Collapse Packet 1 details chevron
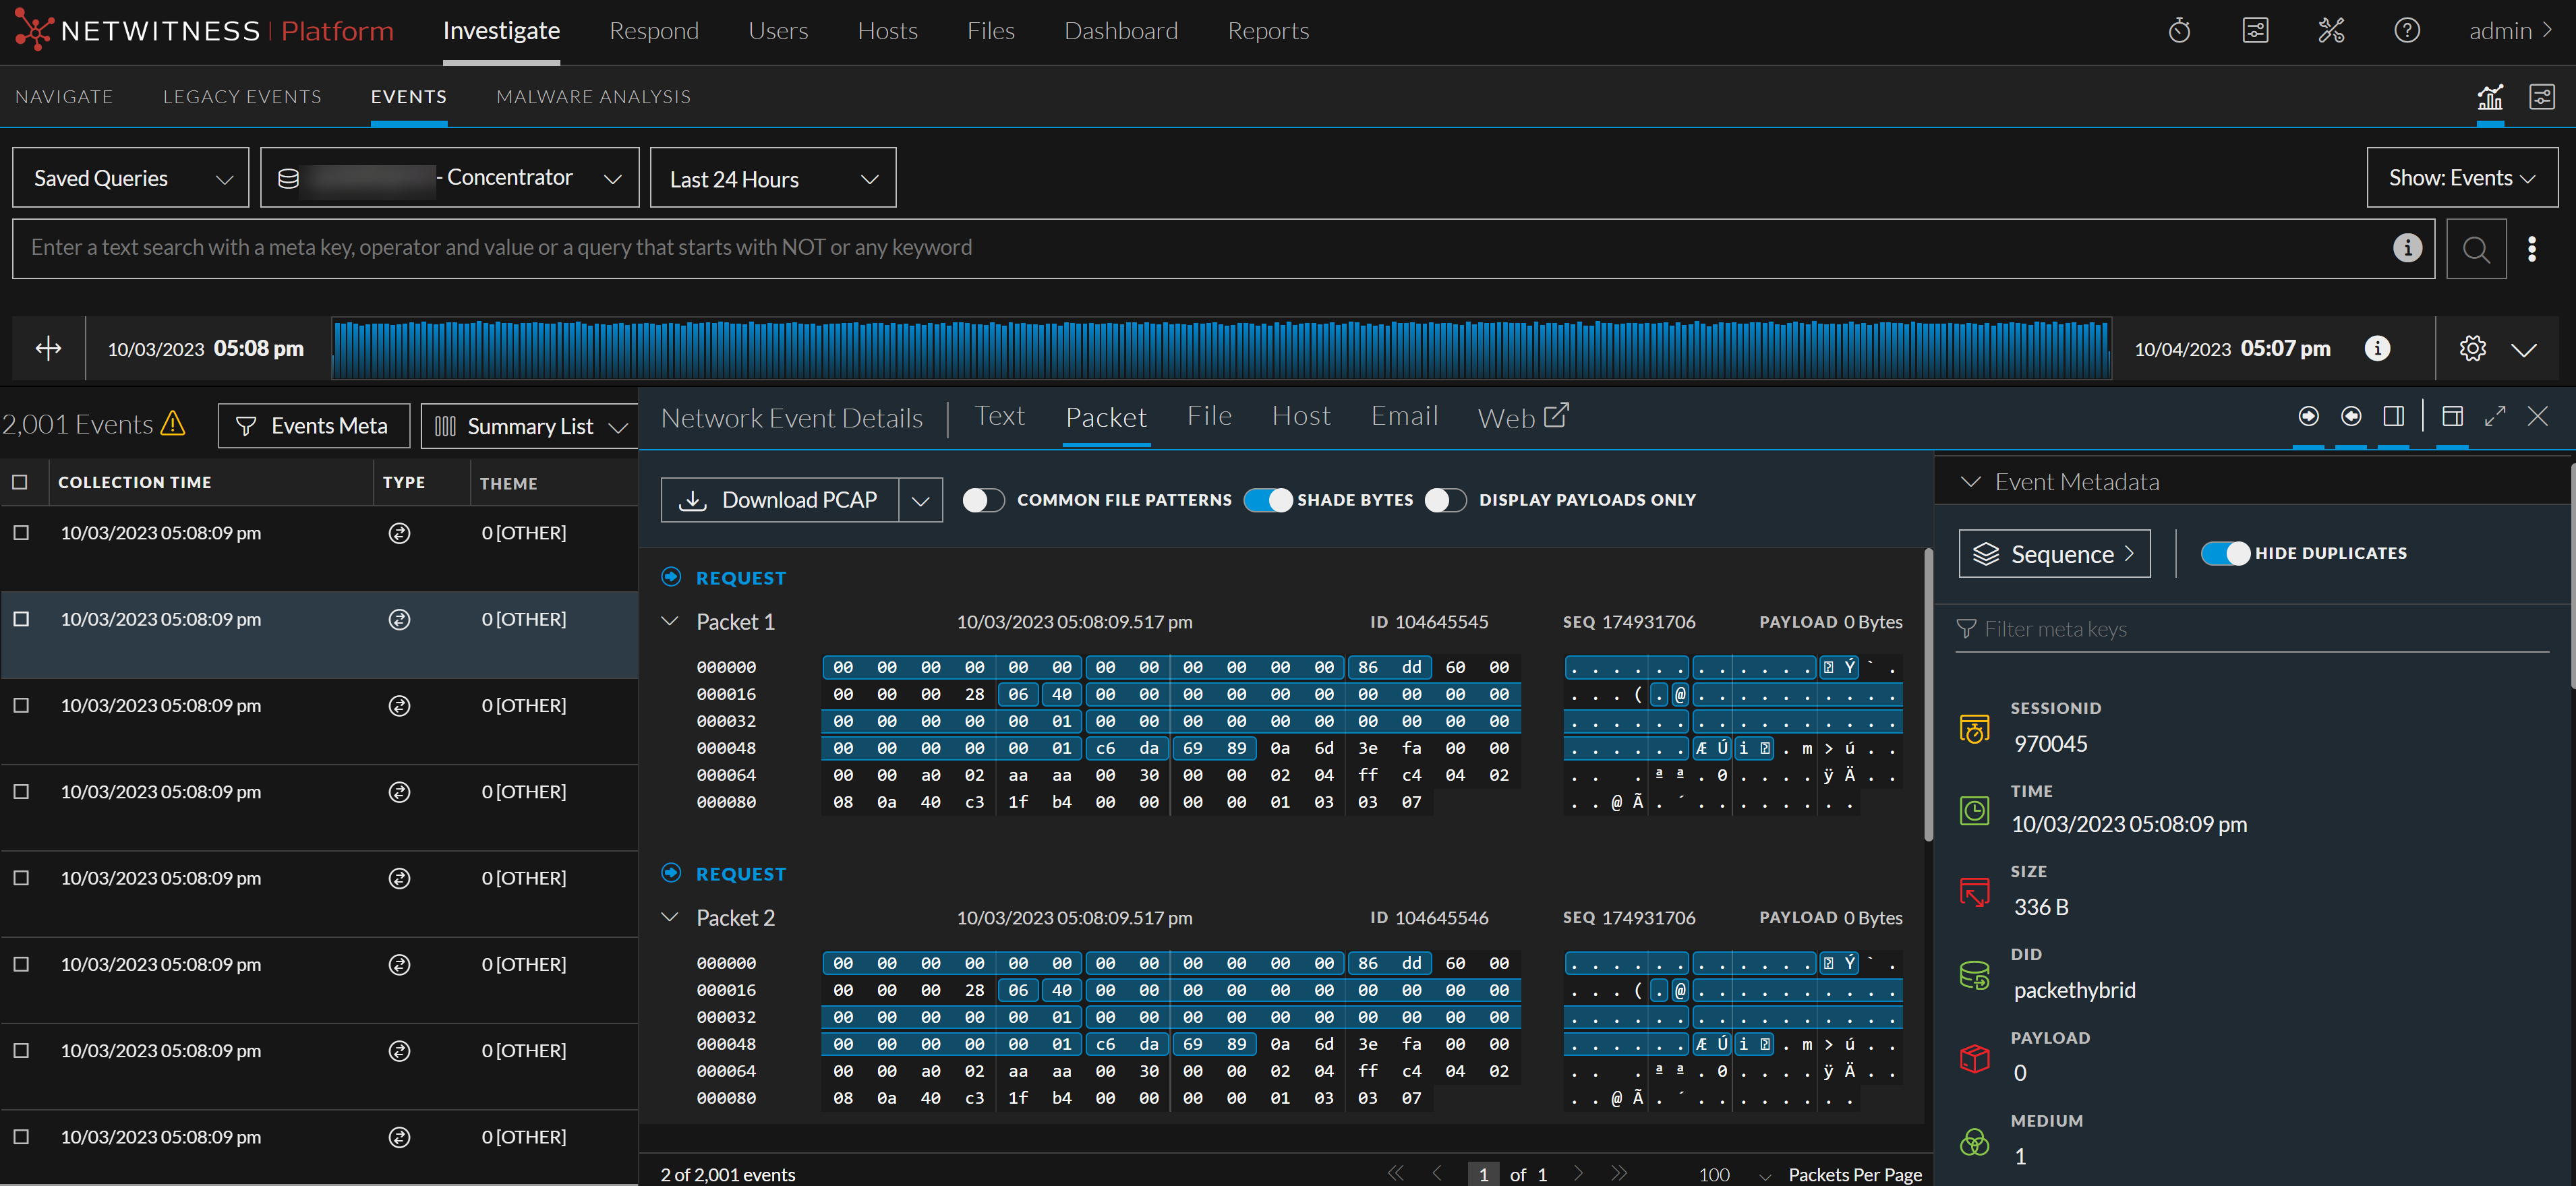 coord(670,621)
